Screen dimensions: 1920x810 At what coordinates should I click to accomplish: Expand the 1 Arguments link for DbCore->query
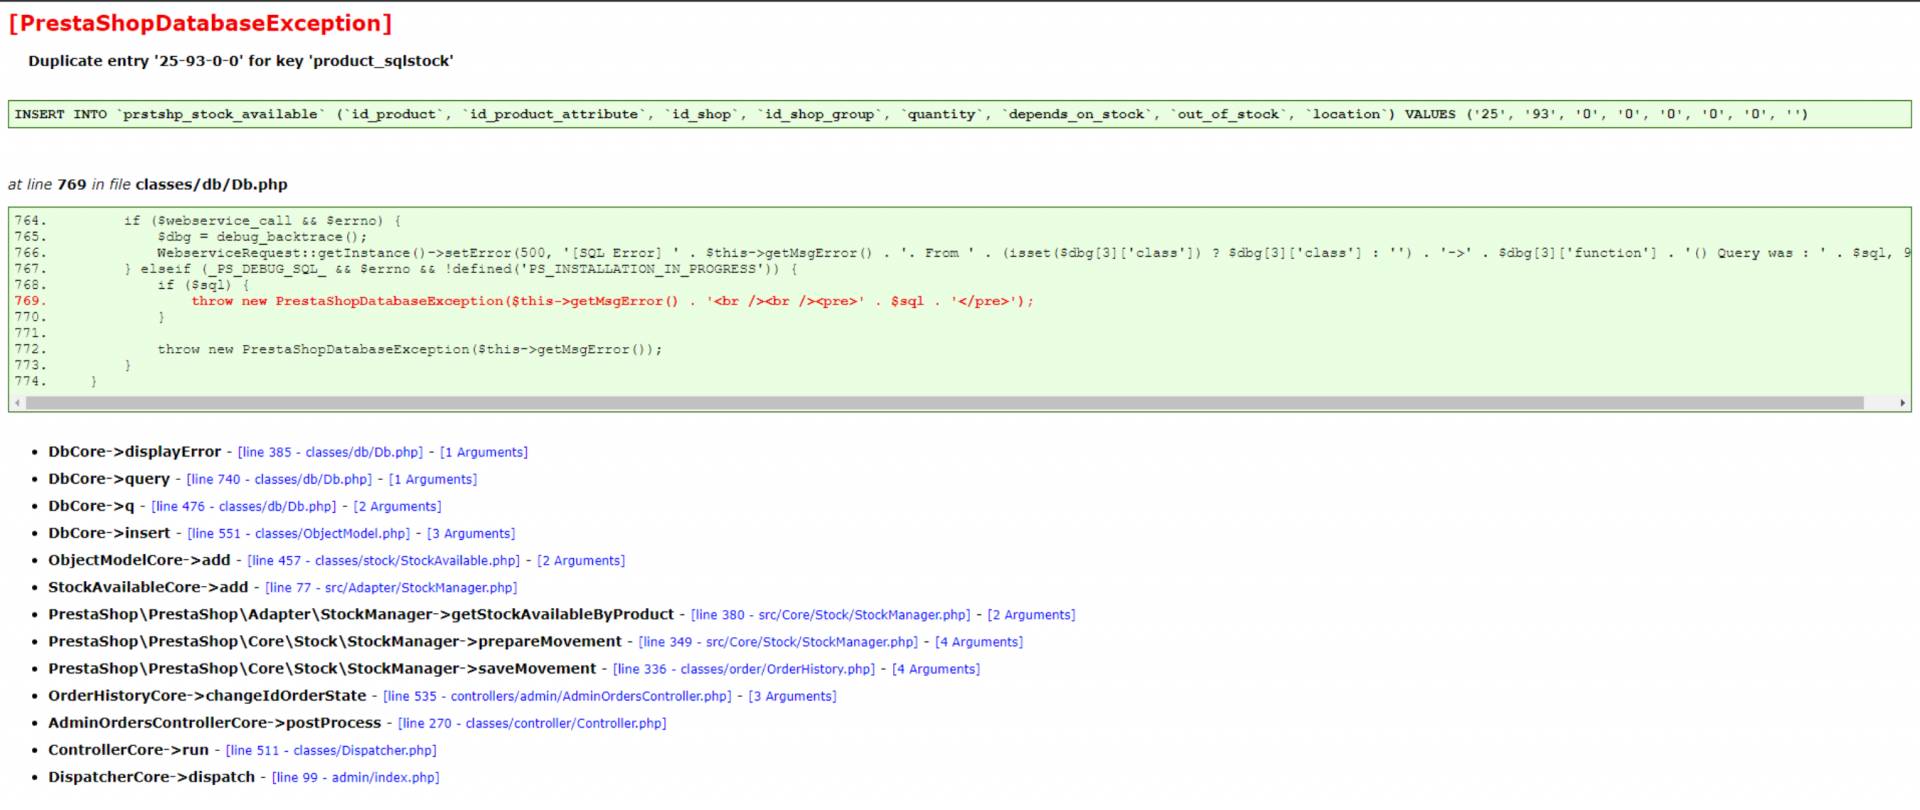coord(433,480)
